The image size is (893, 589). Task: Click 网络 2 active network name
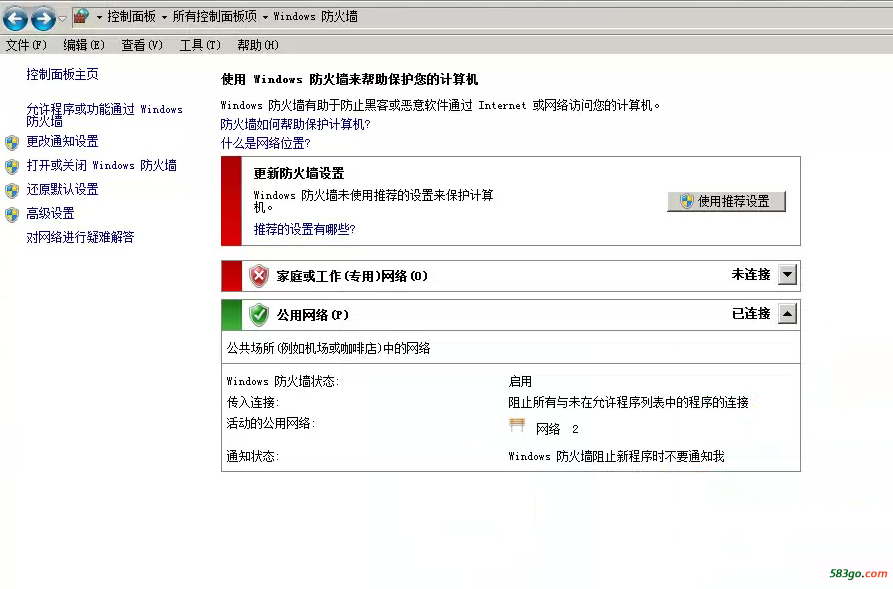[x=557, y=429]
